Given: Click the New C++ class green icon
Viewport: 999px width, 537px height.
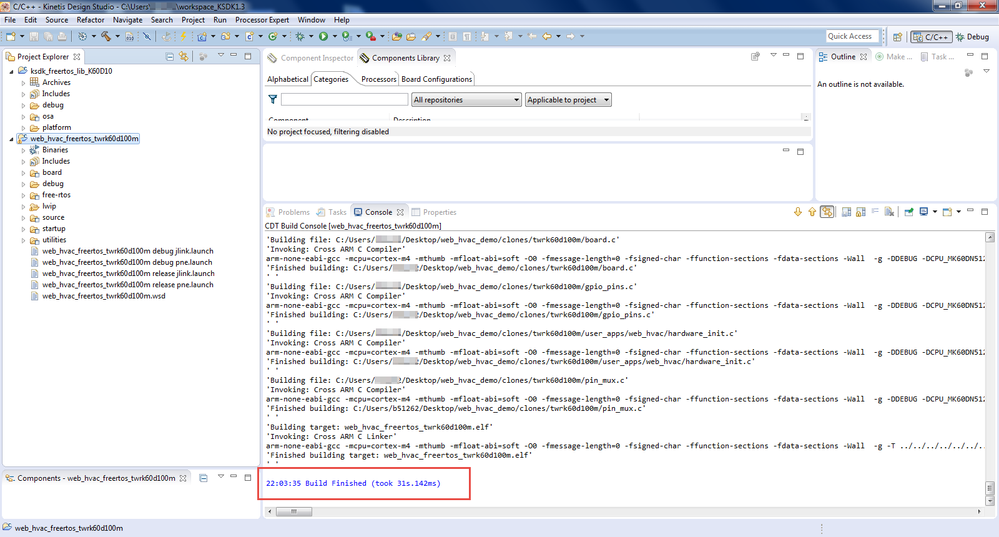Looking at the screenshot, I should click(273, 36).
